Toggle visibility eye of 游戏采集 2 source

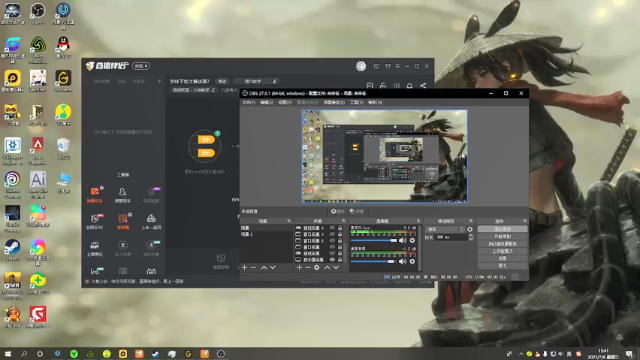coord(332,228)
